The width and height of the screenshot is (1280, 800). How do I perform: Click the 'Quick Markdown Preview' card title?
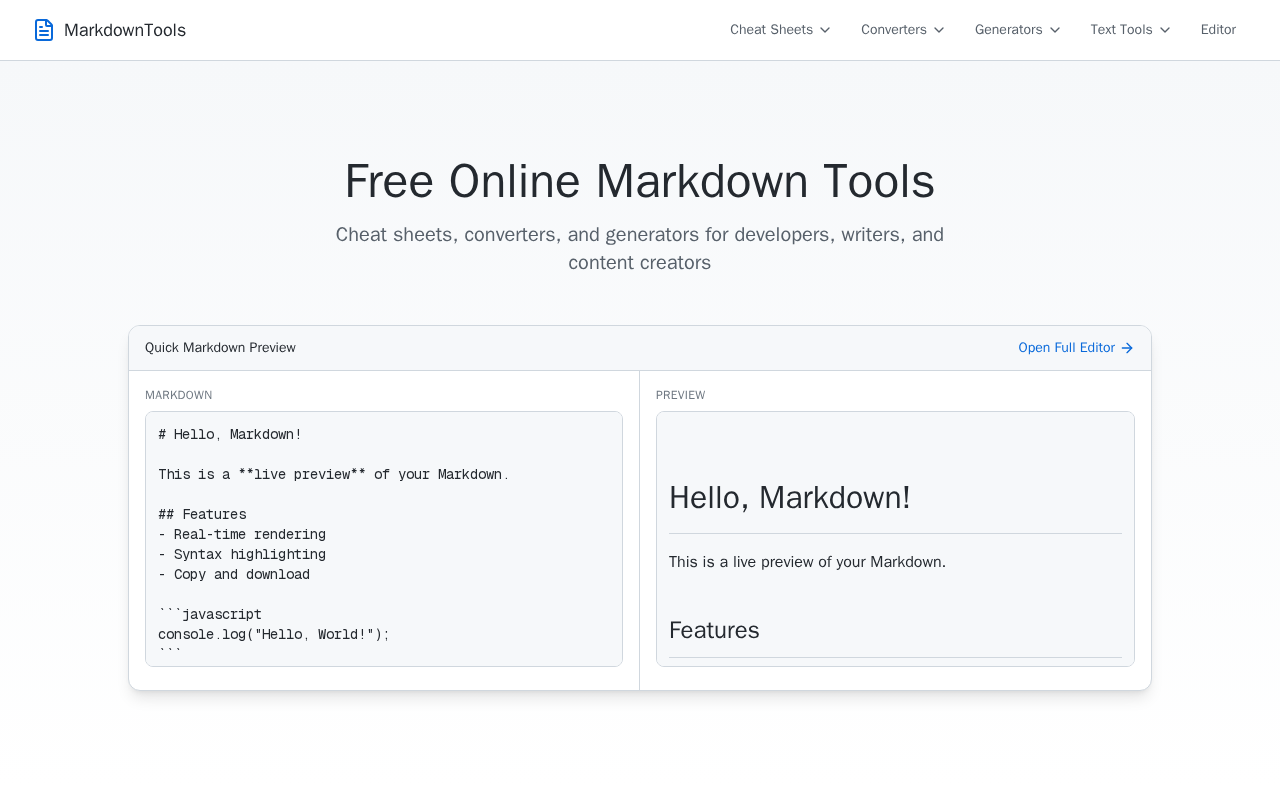[x=220, y=348]
